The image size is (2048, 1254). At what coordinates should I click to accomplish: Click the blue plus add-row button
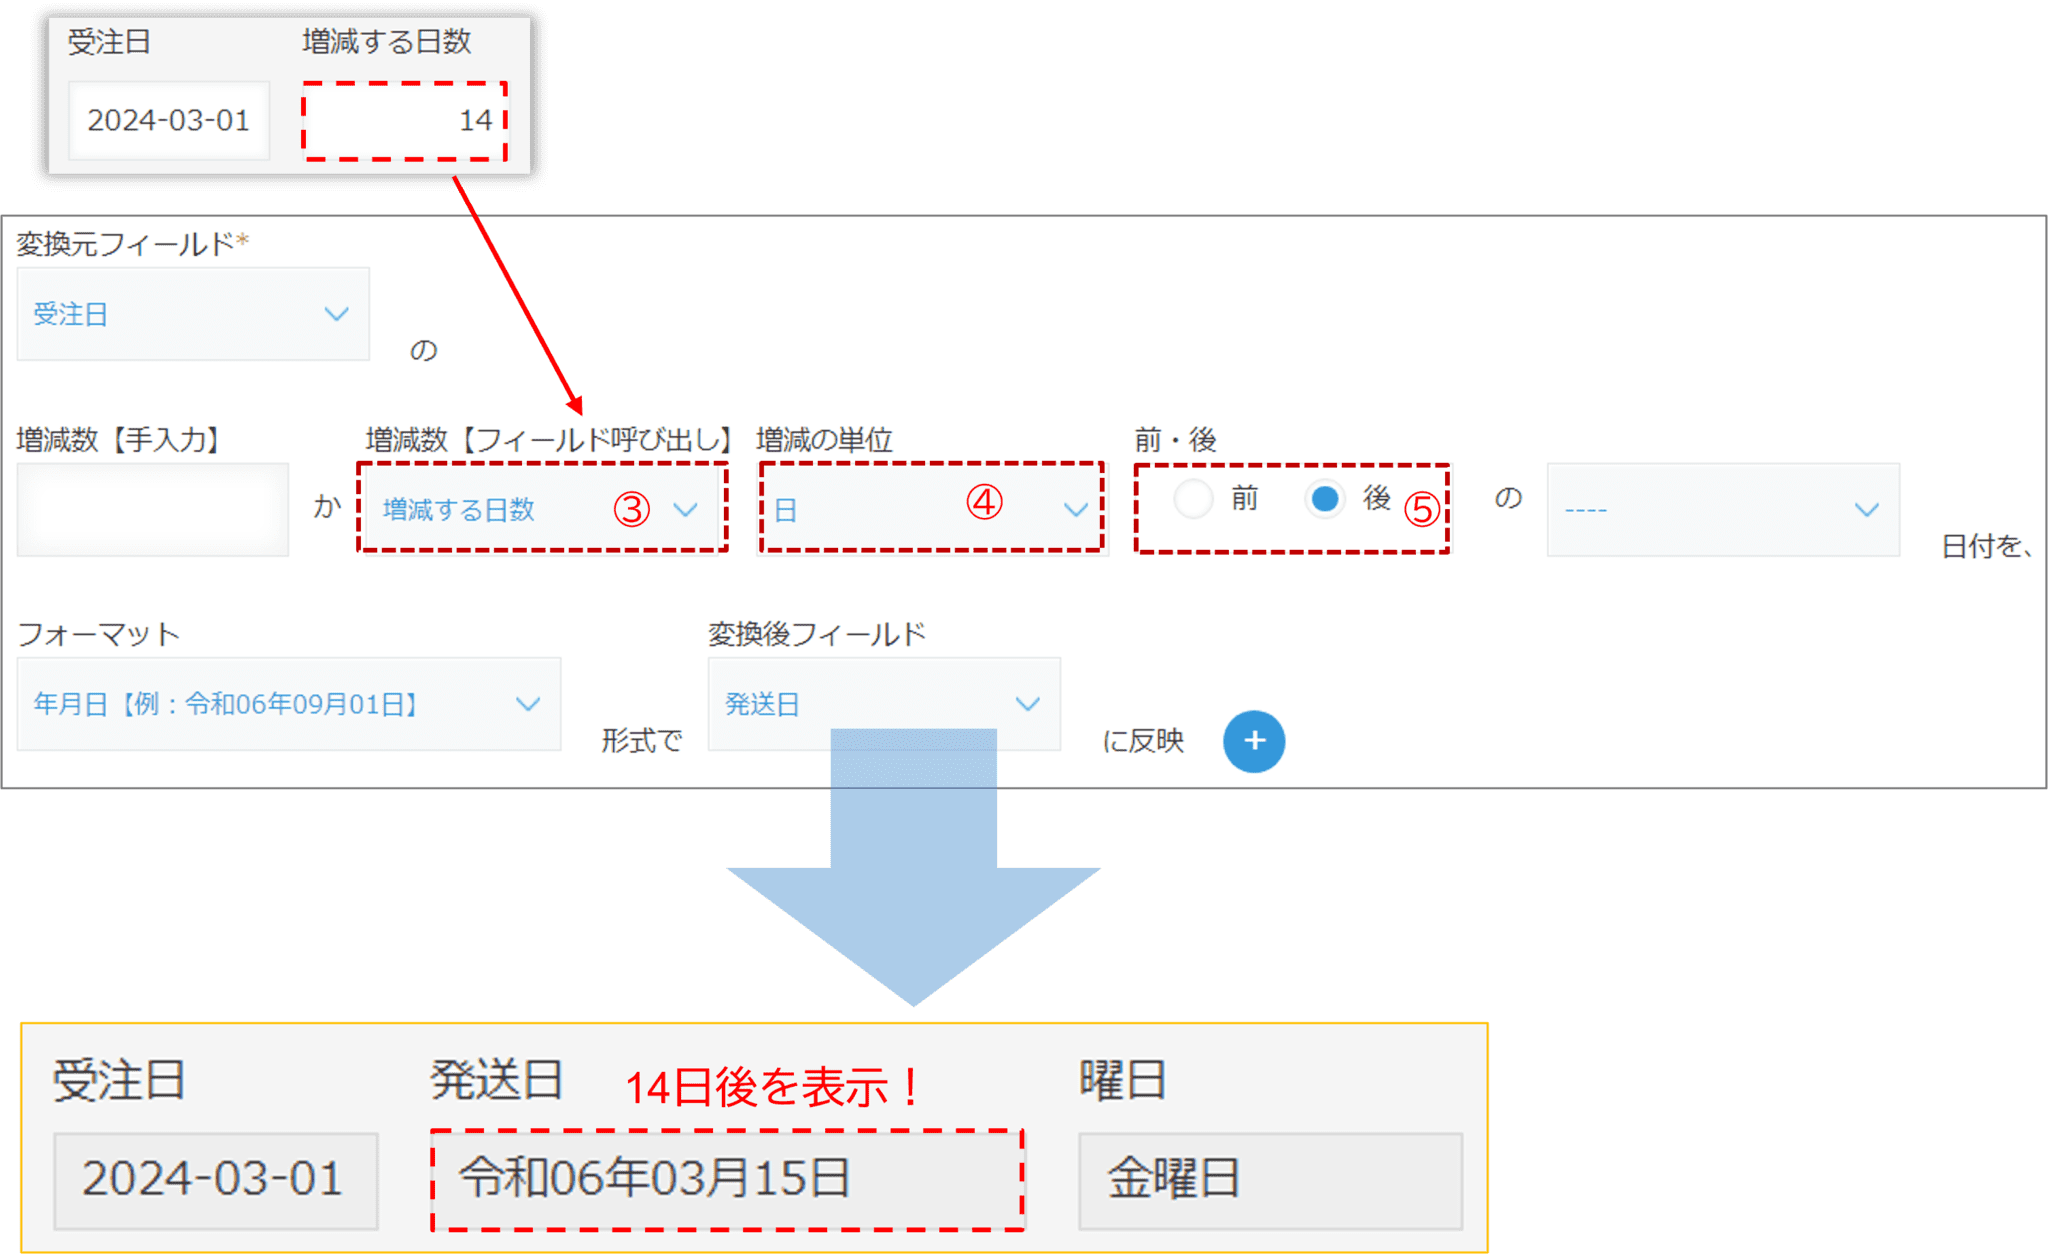coord(1253,741)
